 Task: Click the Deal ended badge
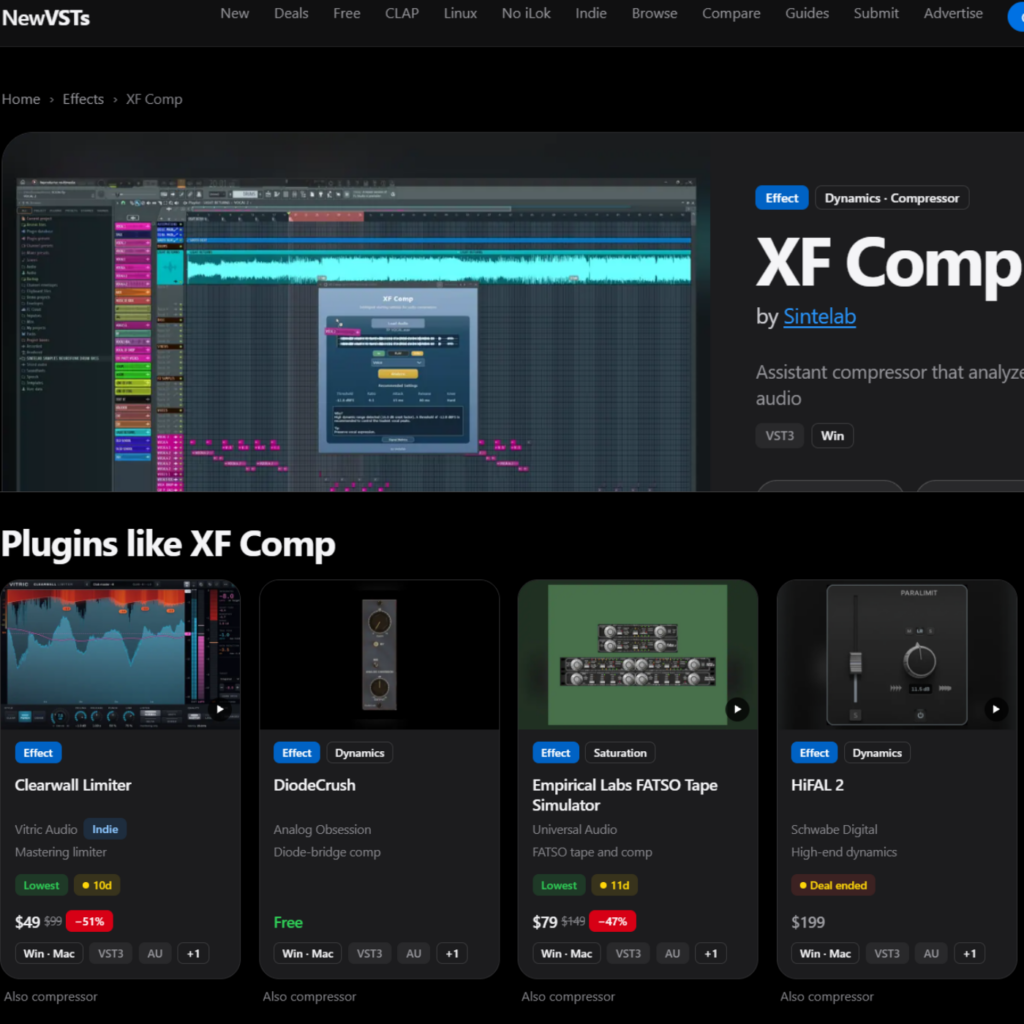(833, 886)
